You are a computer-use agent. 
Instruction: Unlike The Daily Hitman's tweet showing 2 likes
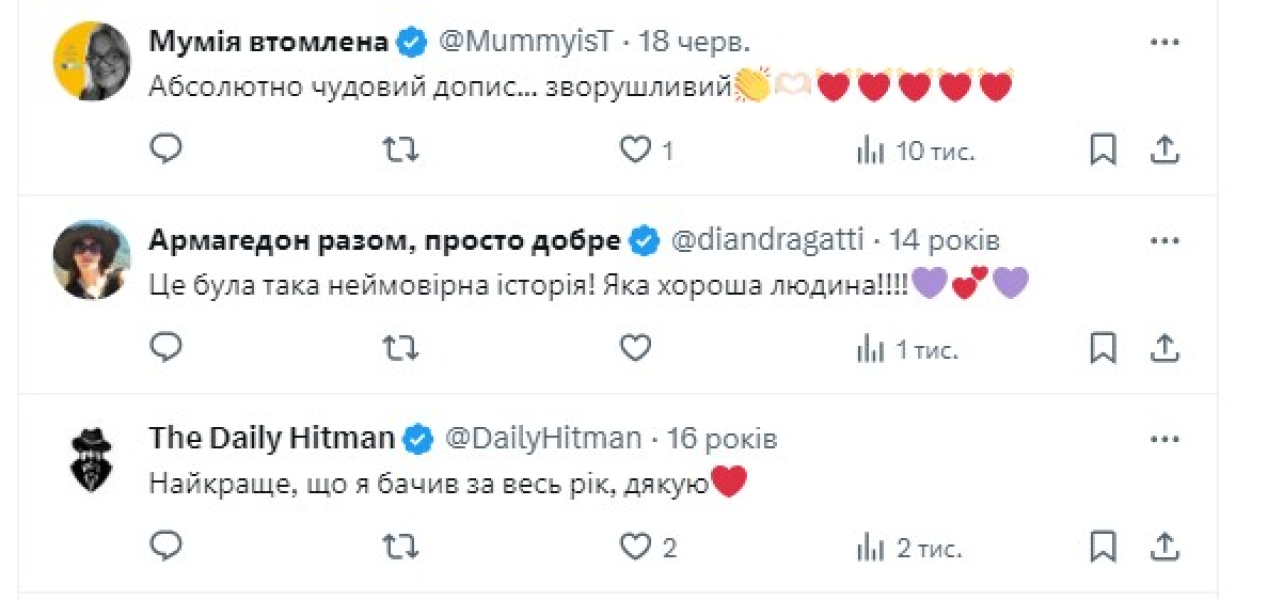(x=634, y=548)
